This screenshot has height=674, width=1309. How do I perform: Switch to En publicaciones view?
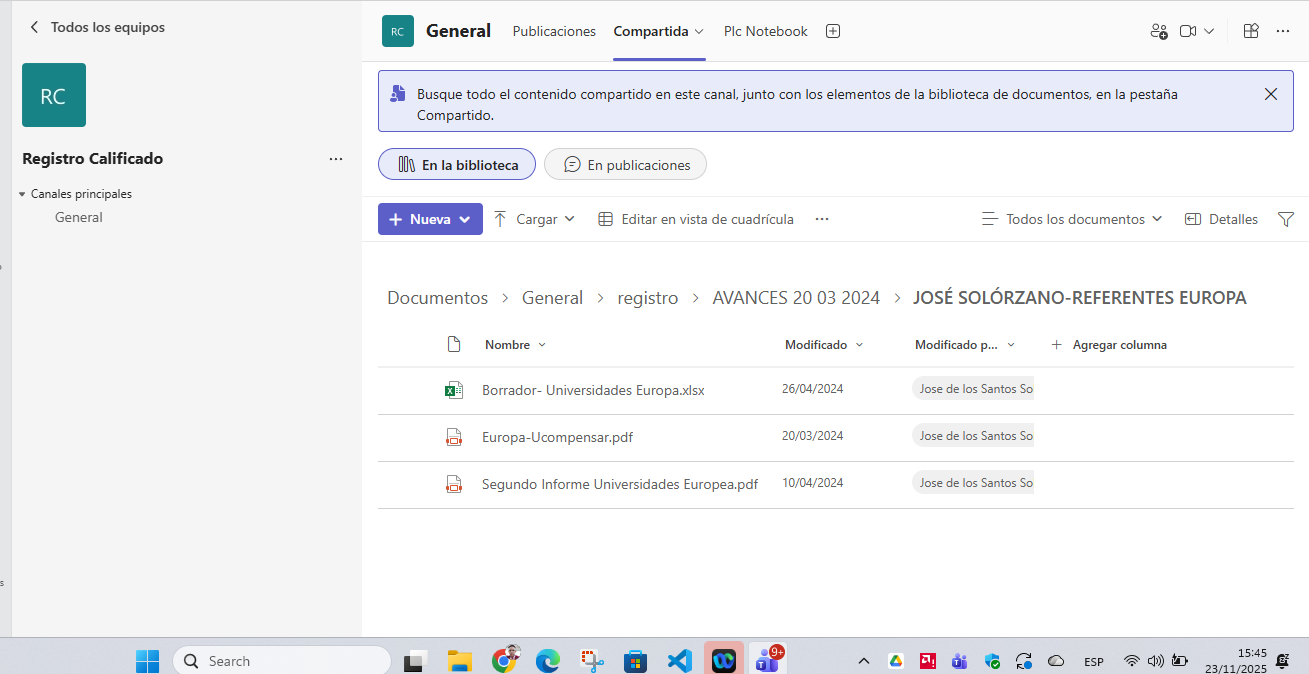click(x=626, y=165)
